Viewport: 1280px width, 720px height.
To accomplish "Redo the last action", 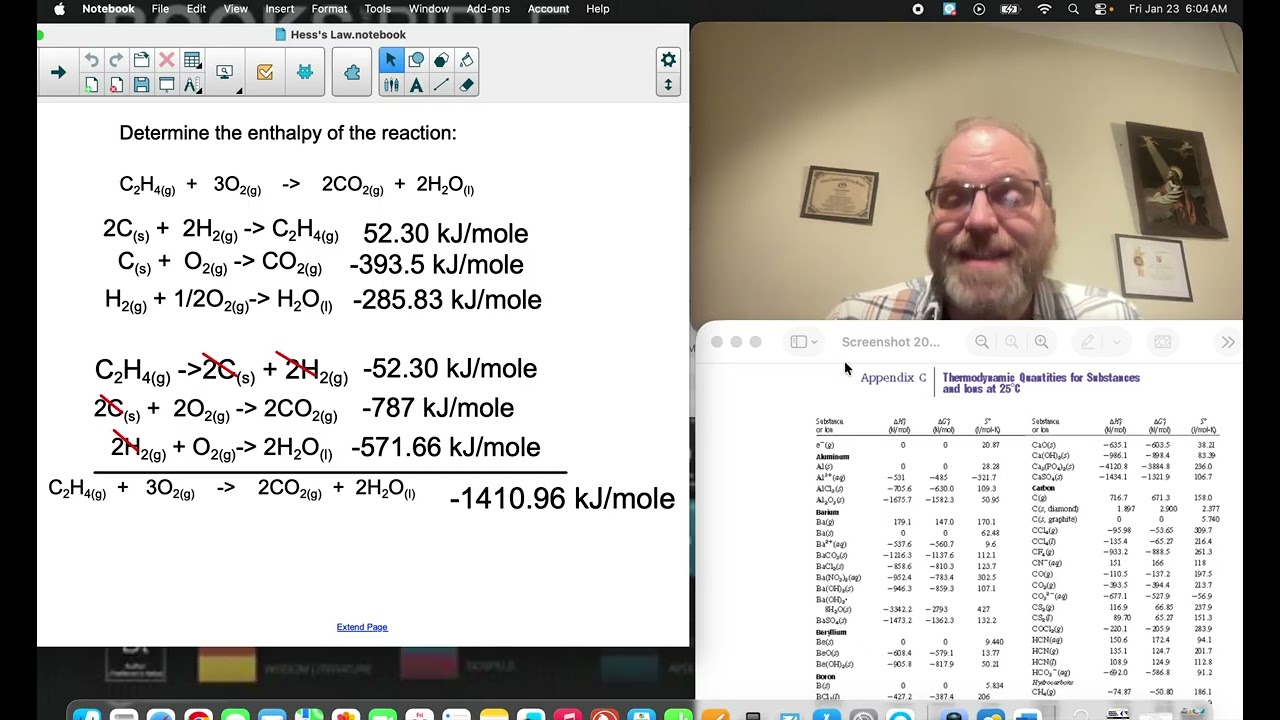I will (x=116, y=60).
